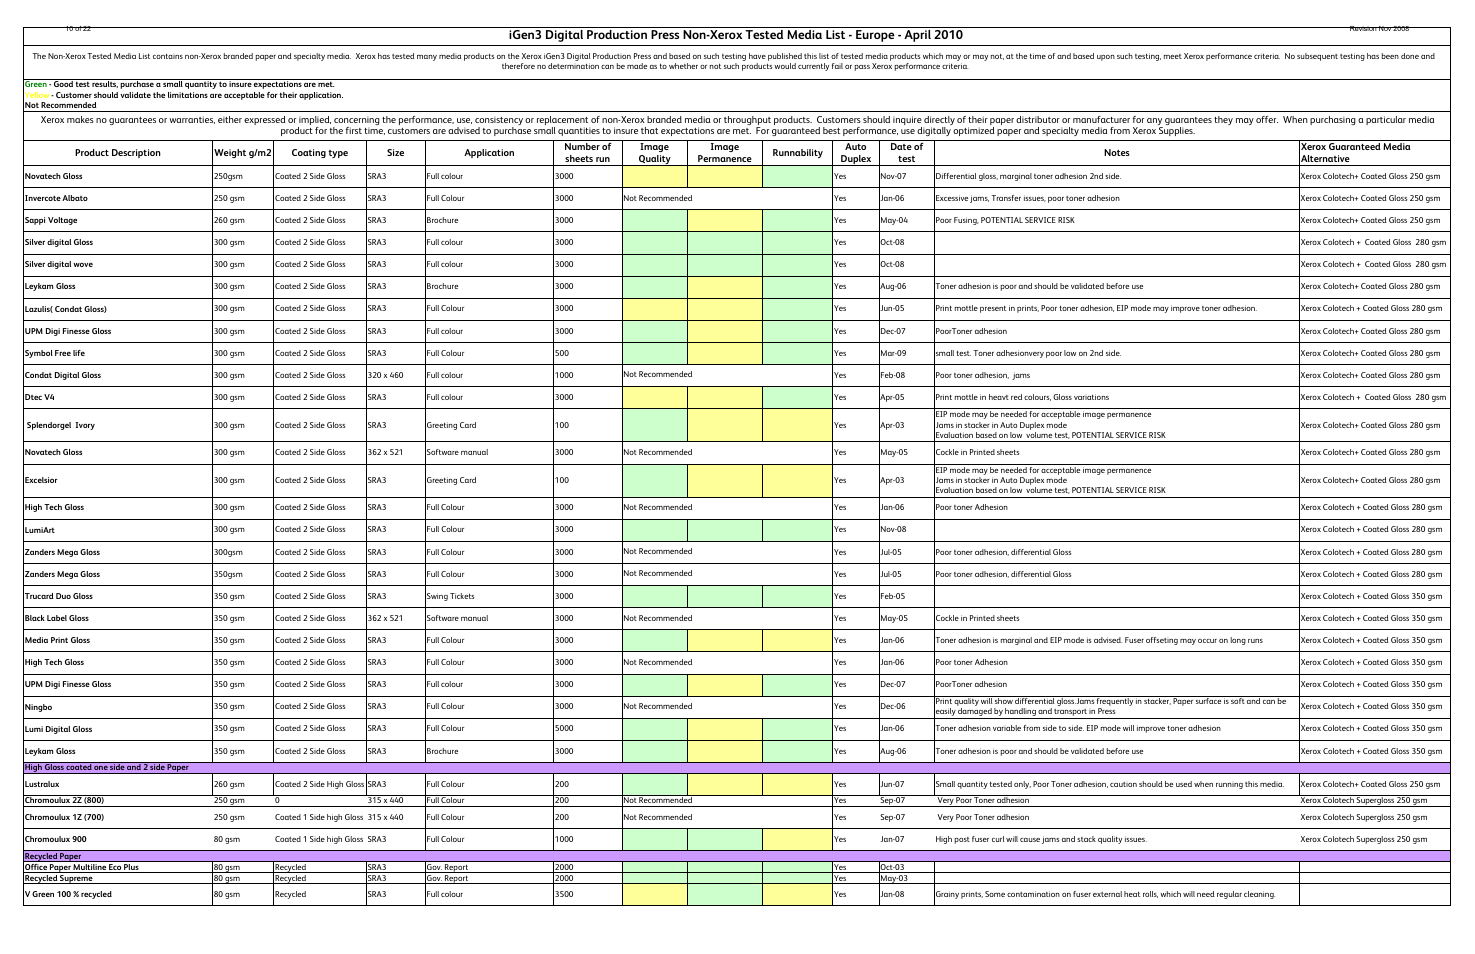Screen dimensions: 1475x954
Task: Click the 'Swing Tickets' application cell
Action: click(x=489, y=596)
